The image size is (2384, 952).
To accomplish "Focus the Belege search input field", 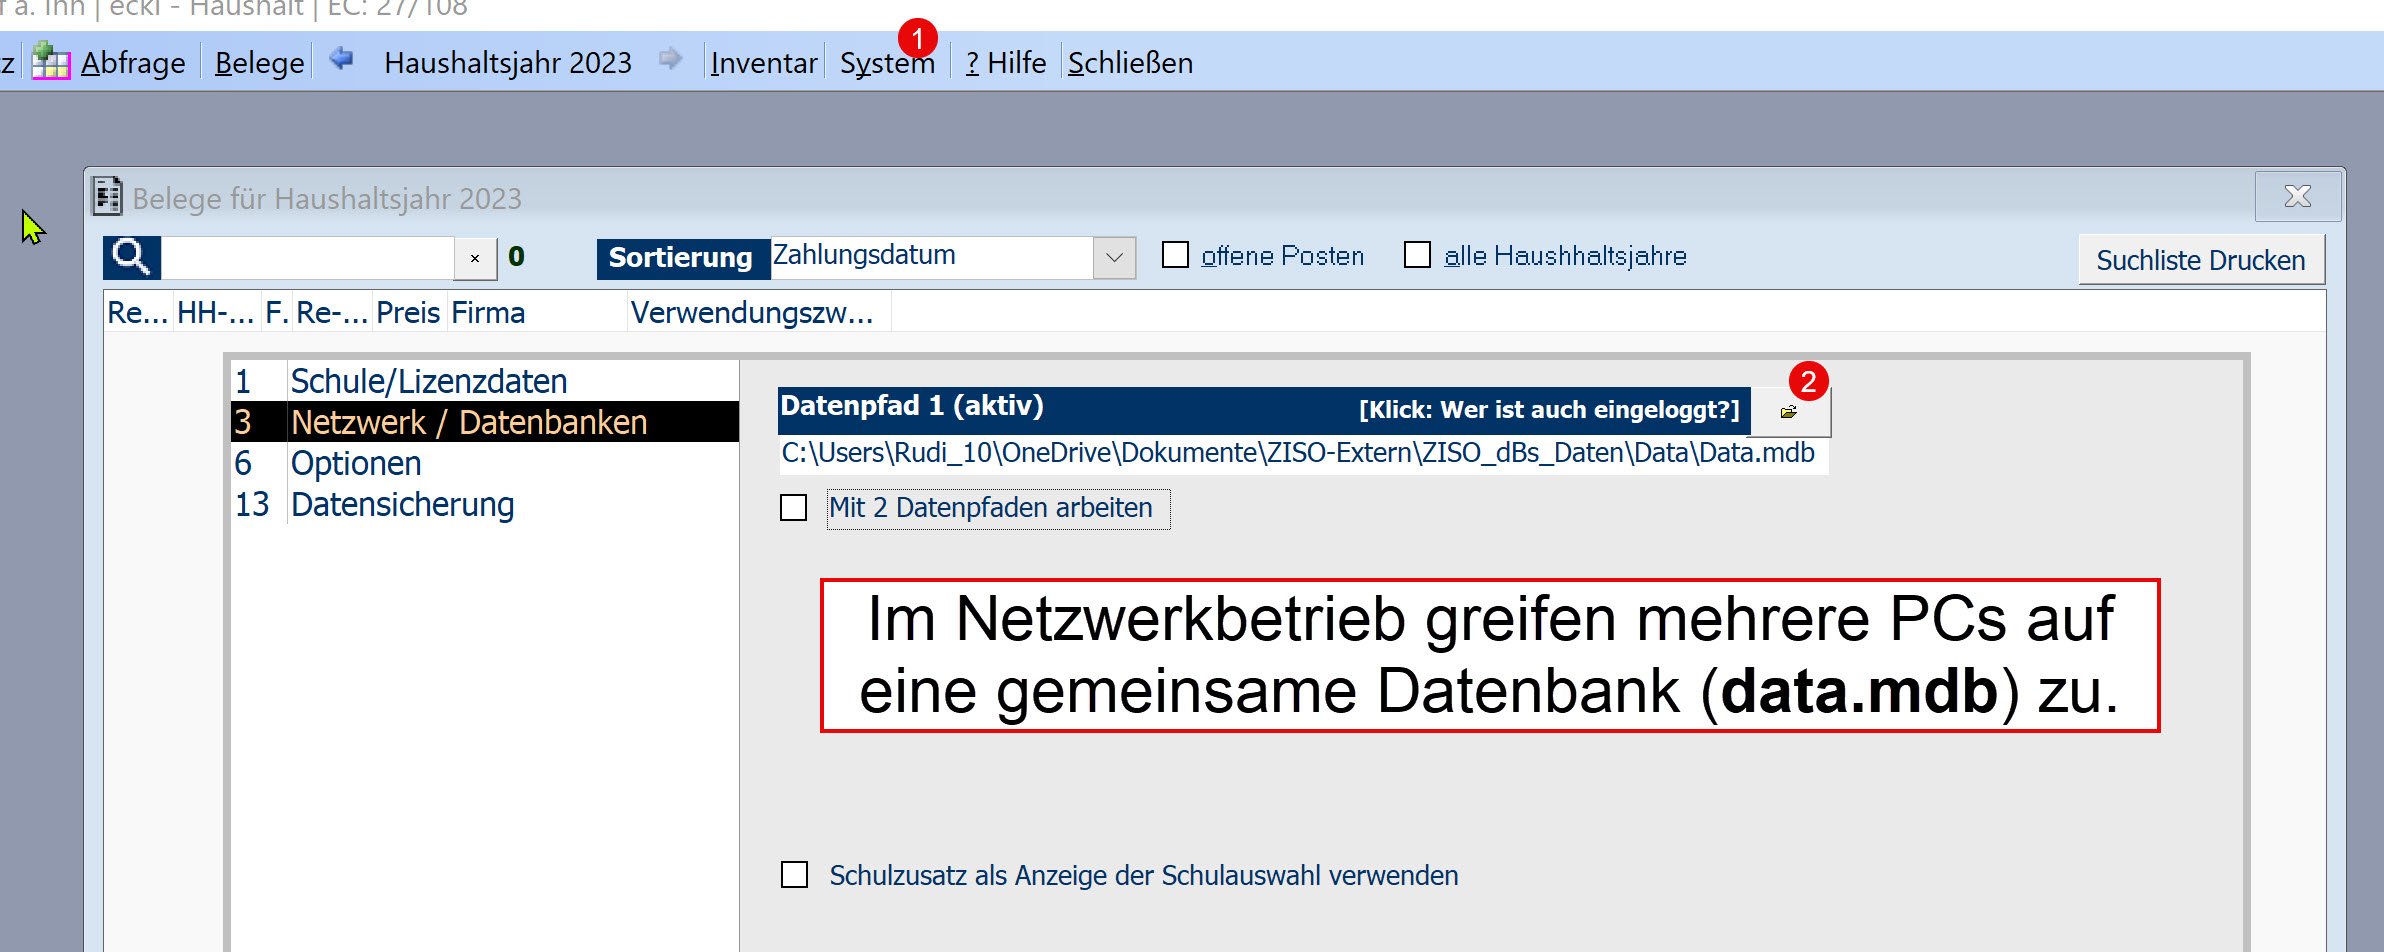I will tap(307, 258).
